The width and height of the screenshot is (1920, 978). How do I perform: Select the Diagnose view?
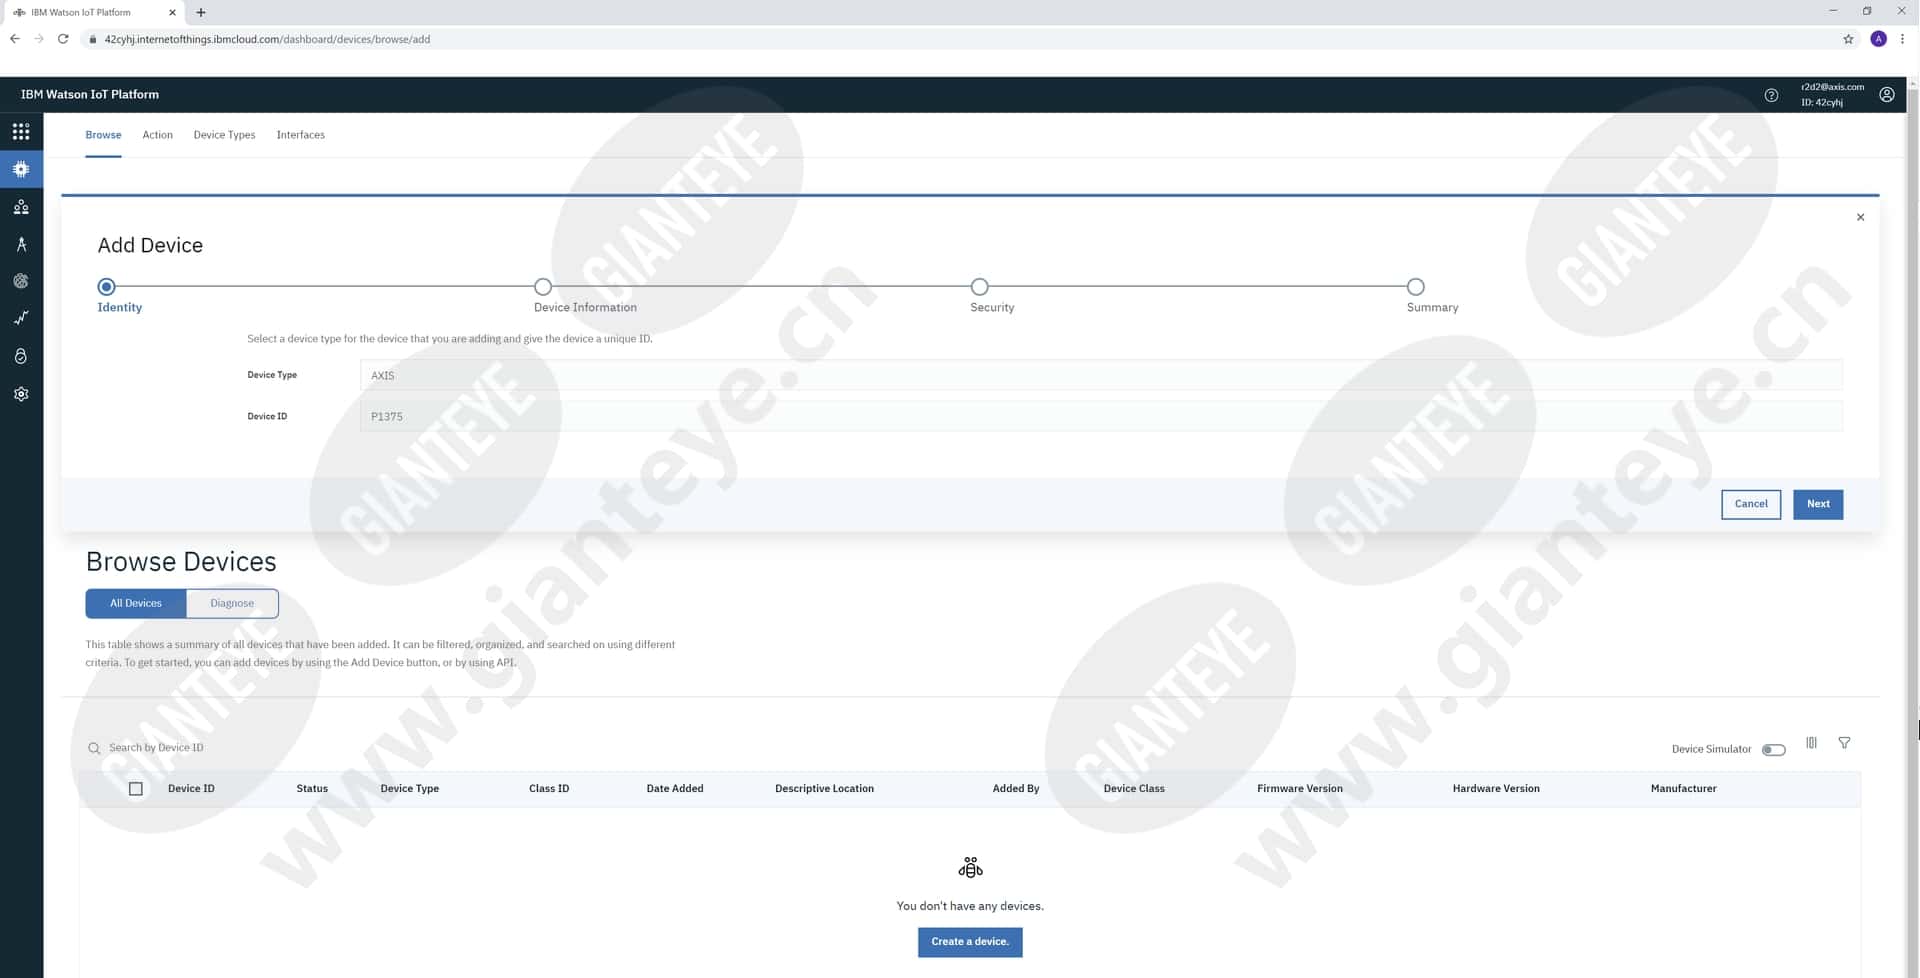click(x=232, y=603)
